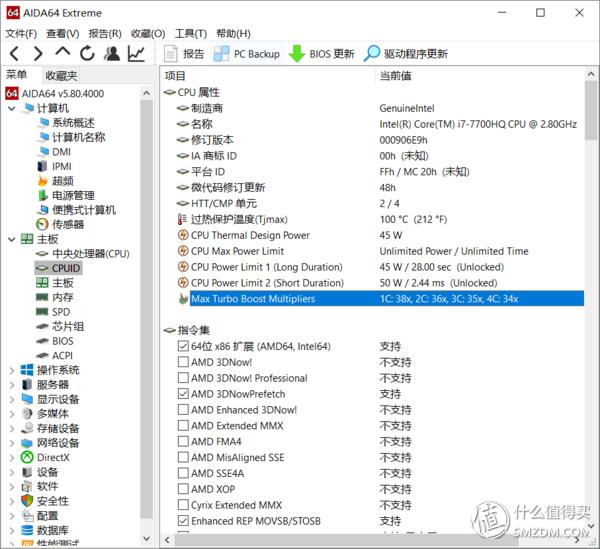Expand the 网络设备 tree node
Viewport: 600px width, 549px height.
(12, 443)
